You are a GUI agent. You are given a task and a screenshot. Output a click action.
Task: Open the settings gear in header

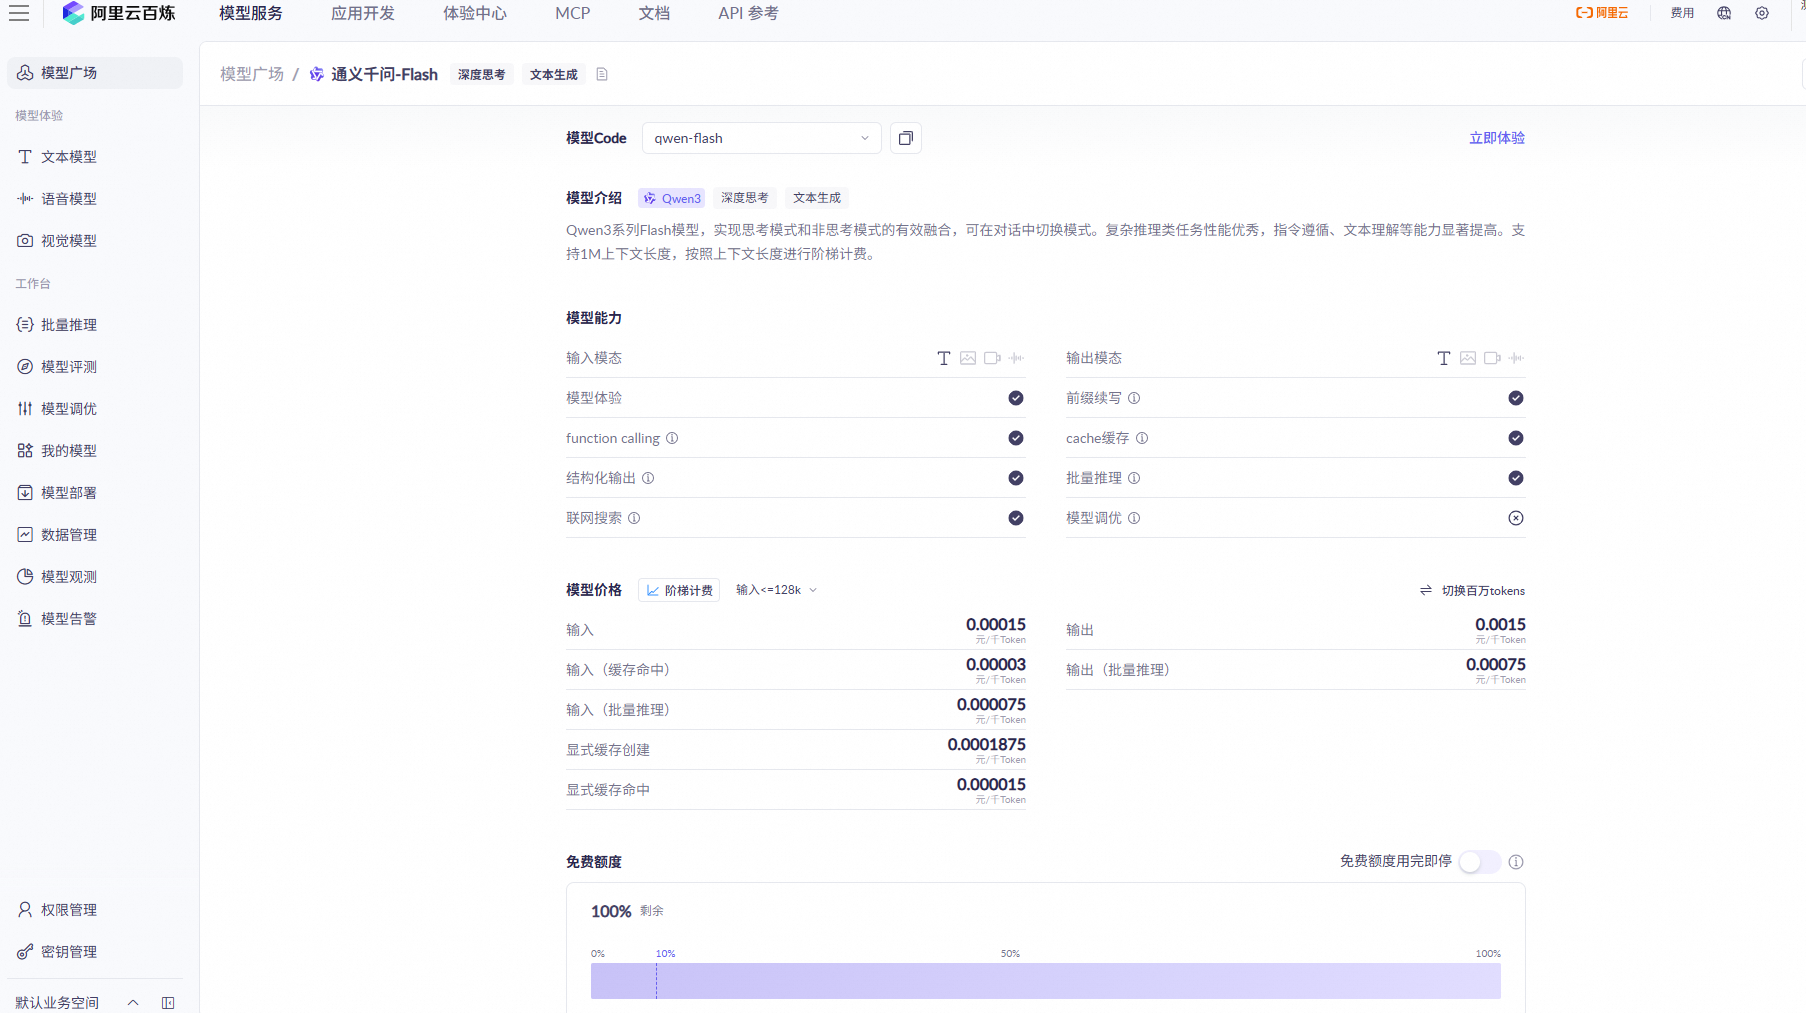[x=1762, y=13]
